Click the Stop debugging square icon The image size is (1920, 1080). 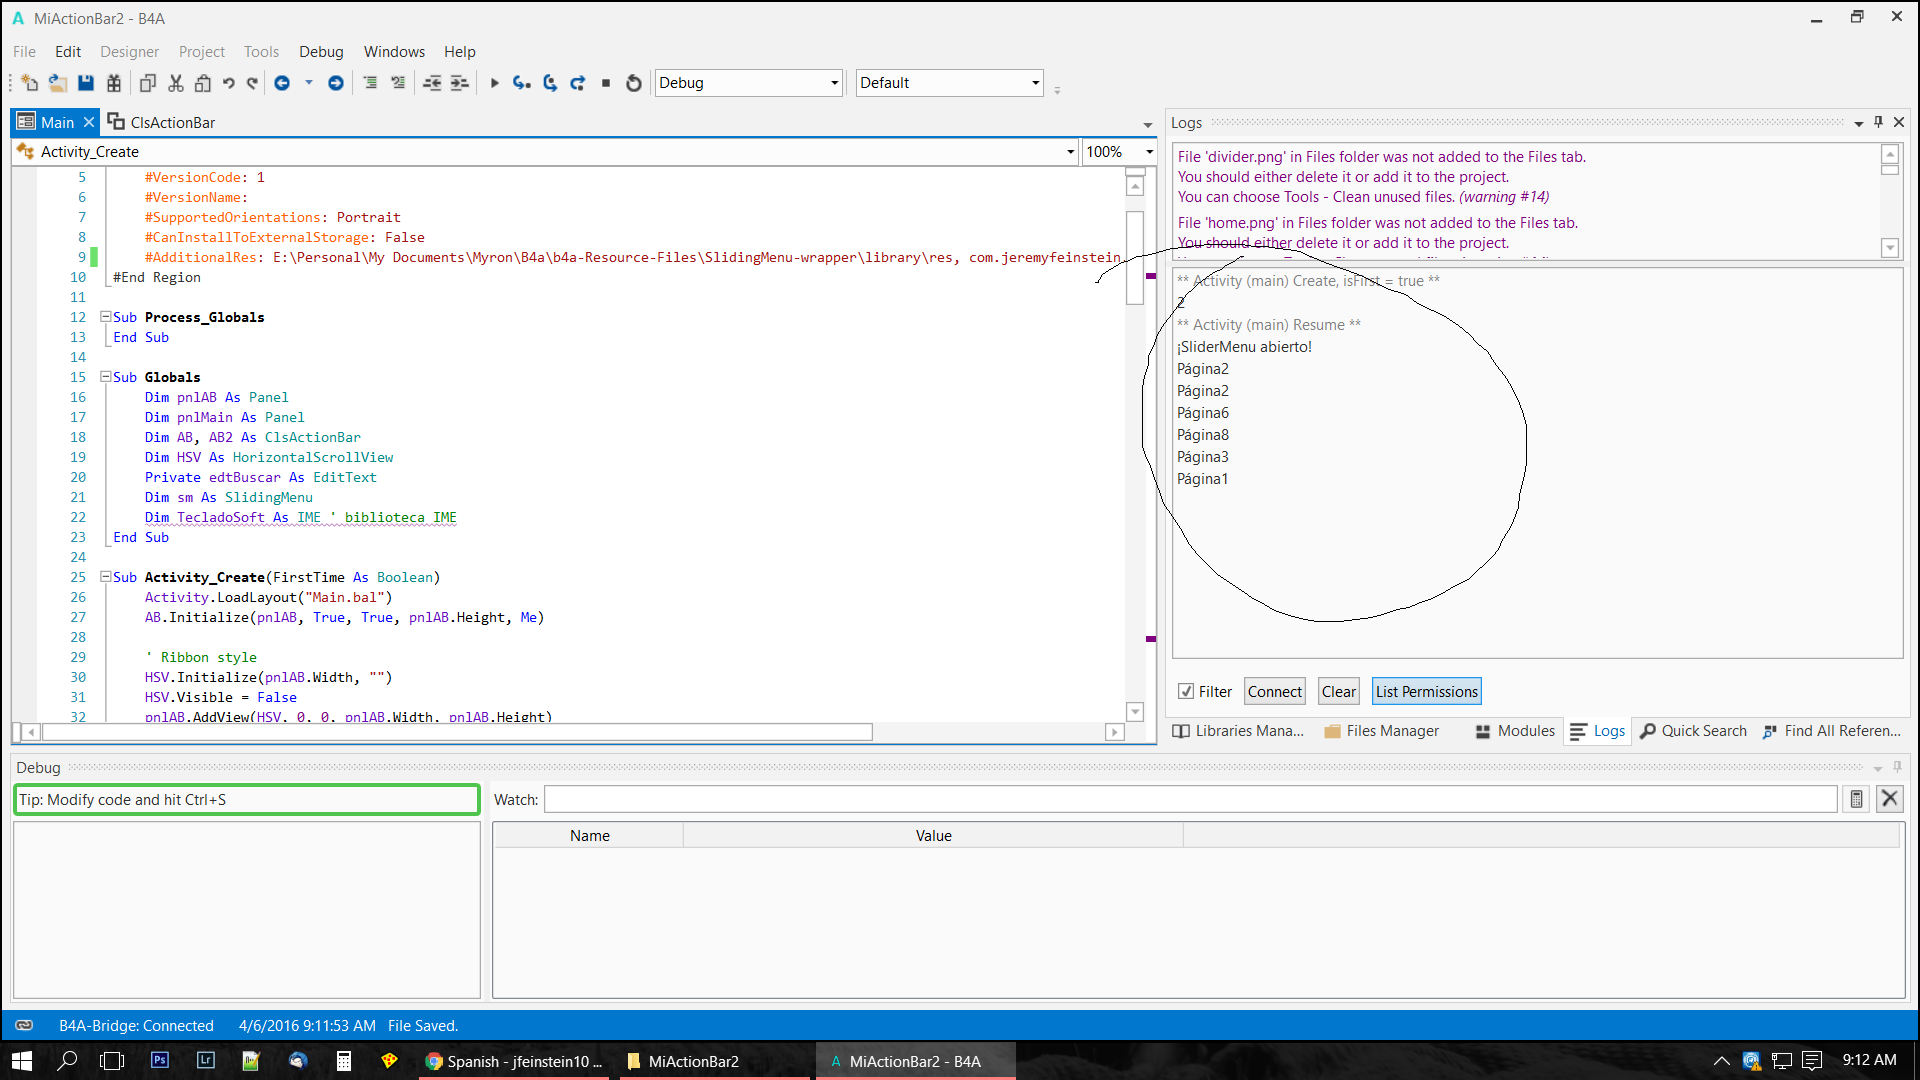606,83
